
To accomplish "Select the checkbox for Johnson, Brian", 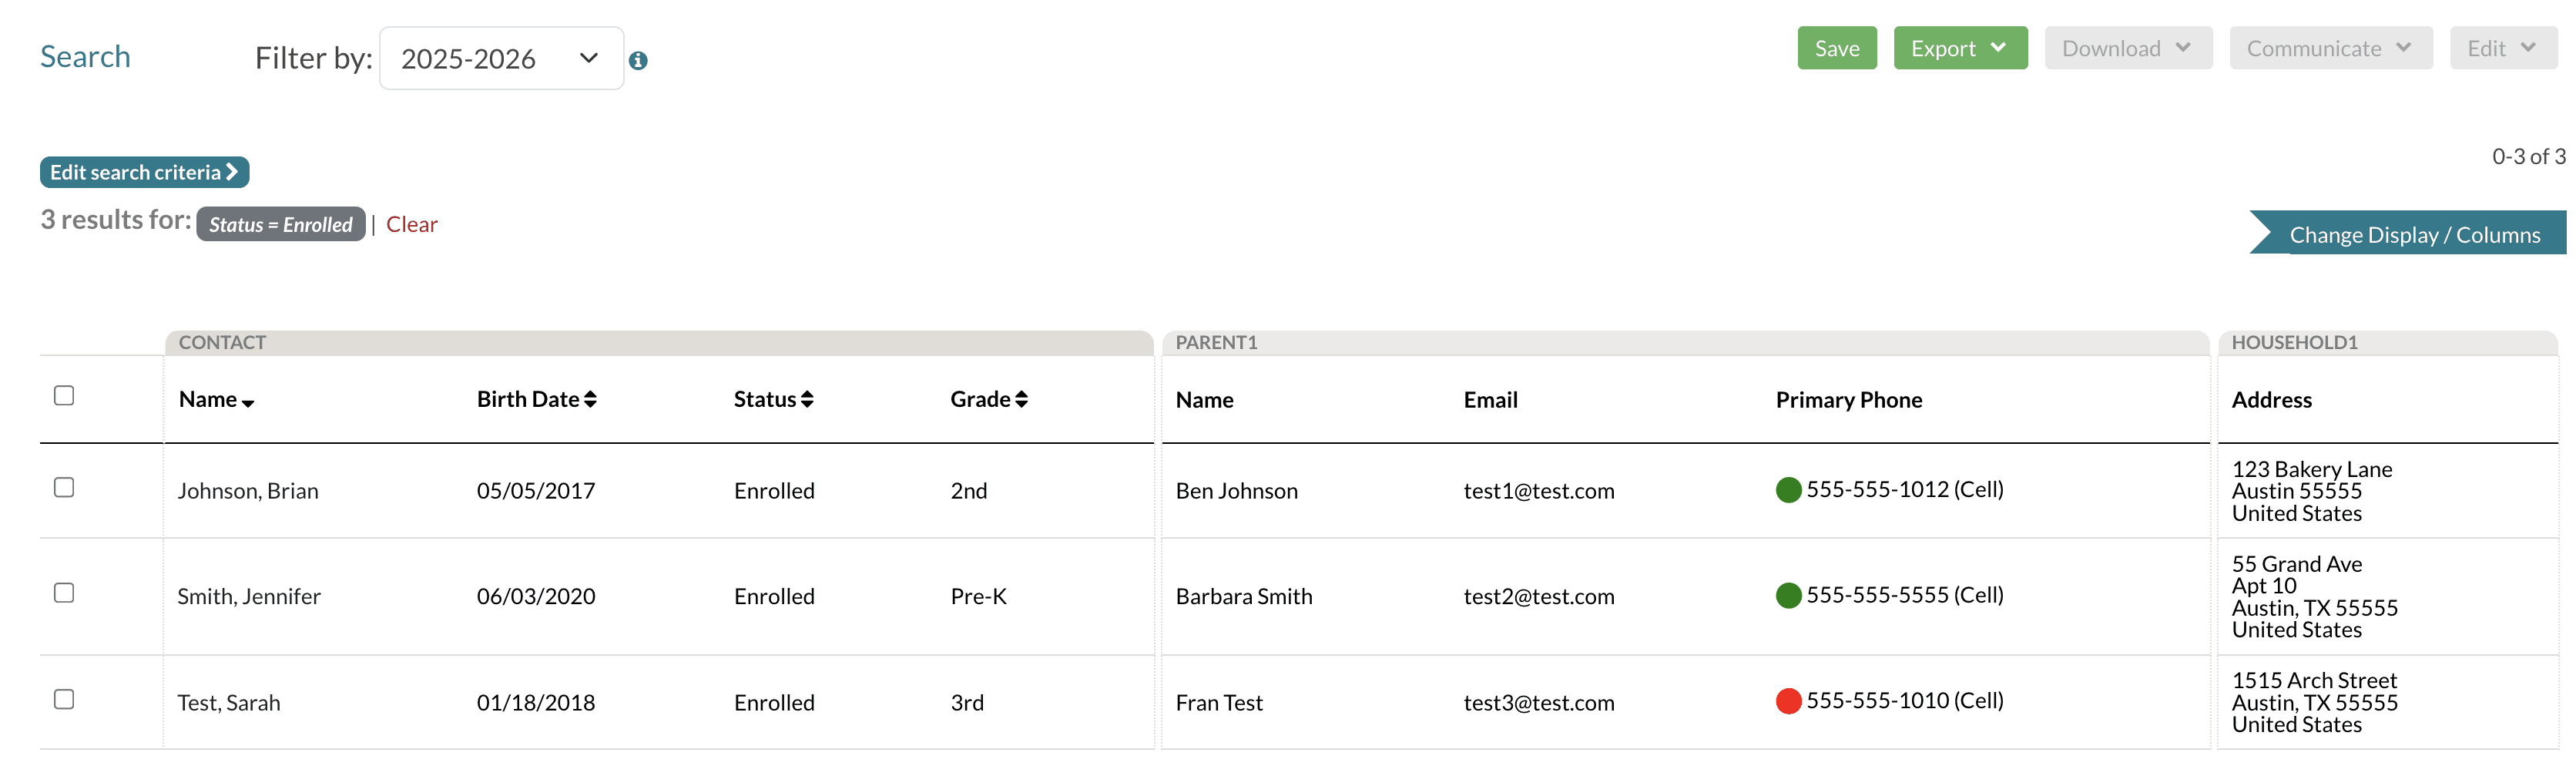I will click(64, 488).
